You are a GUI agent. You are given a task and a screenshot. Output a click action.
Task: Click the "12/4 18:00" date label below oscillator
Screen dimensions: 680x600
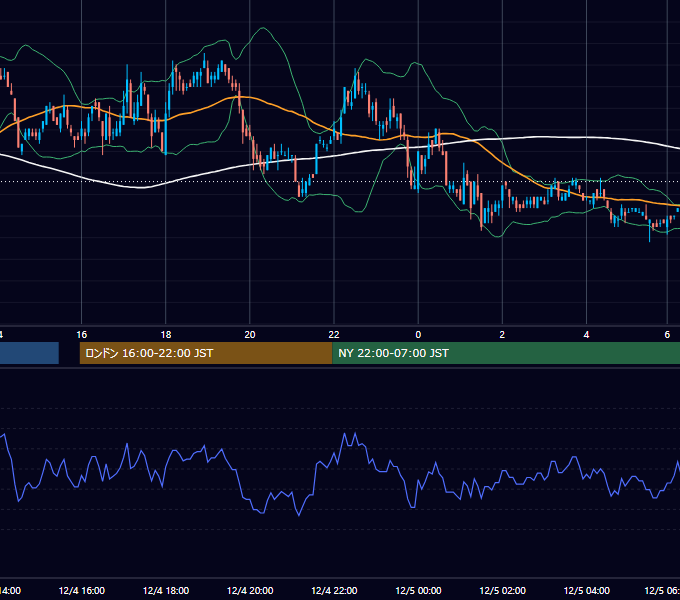(x=166, y=590)
